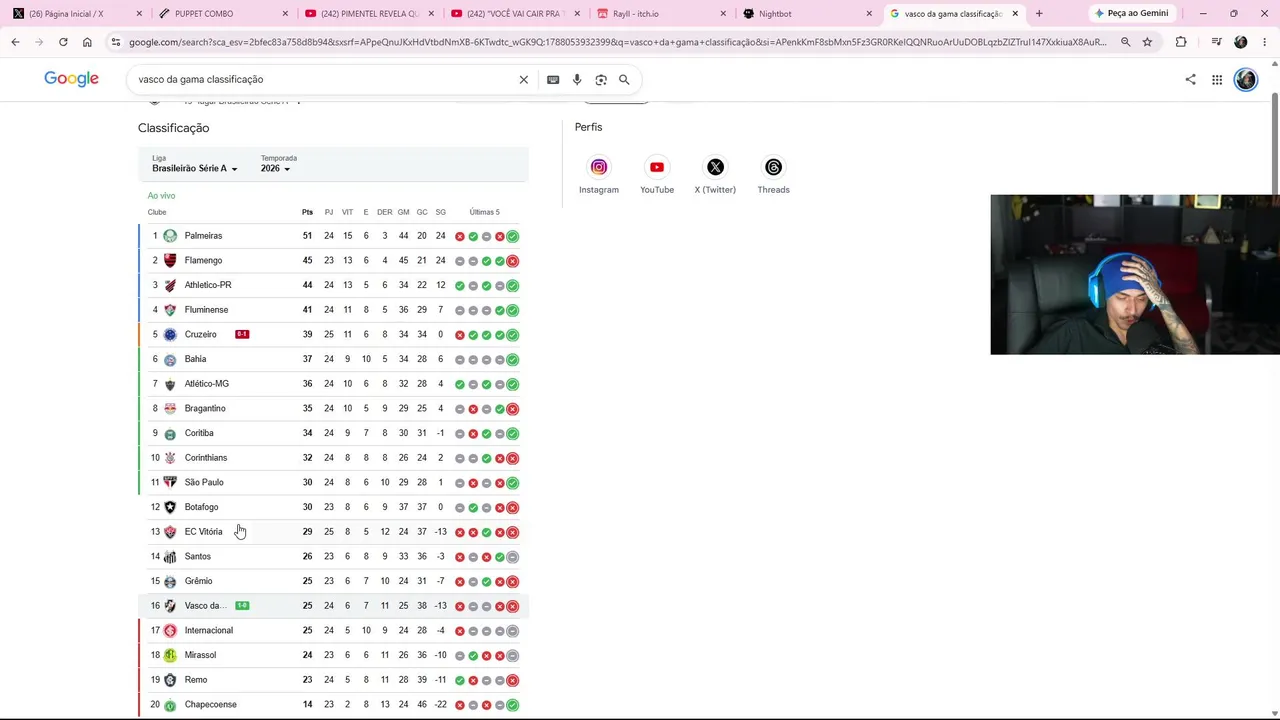Click the Vasco da... team name
Image resolution: width=1280 pixels, height=720 pixels.
(x=206, y=606)
